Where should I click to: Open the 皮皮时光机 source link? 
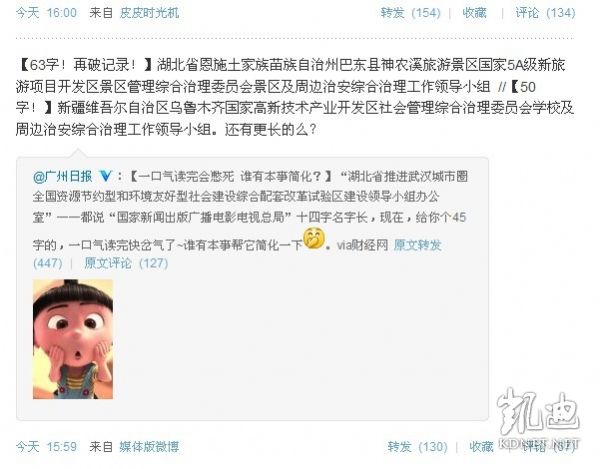point(149,13)
